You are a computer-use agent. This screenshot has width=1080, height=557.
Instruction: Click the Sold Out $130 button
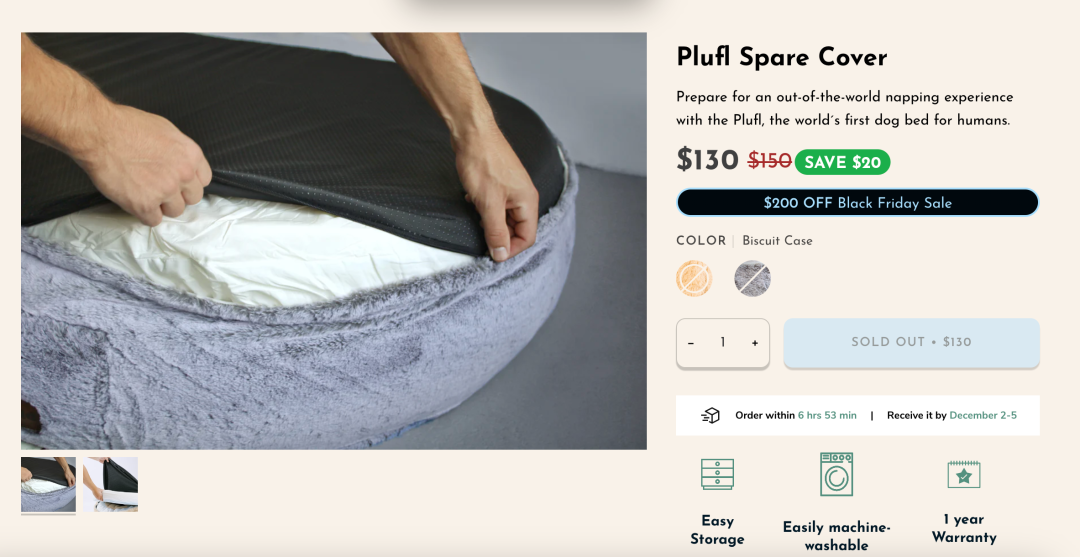point(911,342)
